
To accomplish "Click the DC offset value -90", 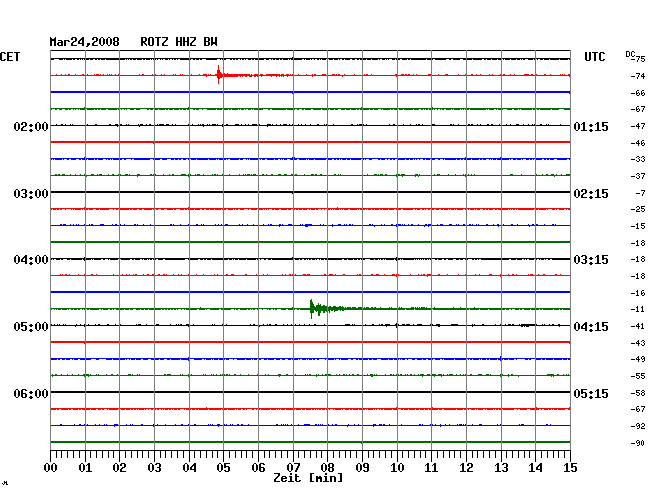I will click(638, 443).
